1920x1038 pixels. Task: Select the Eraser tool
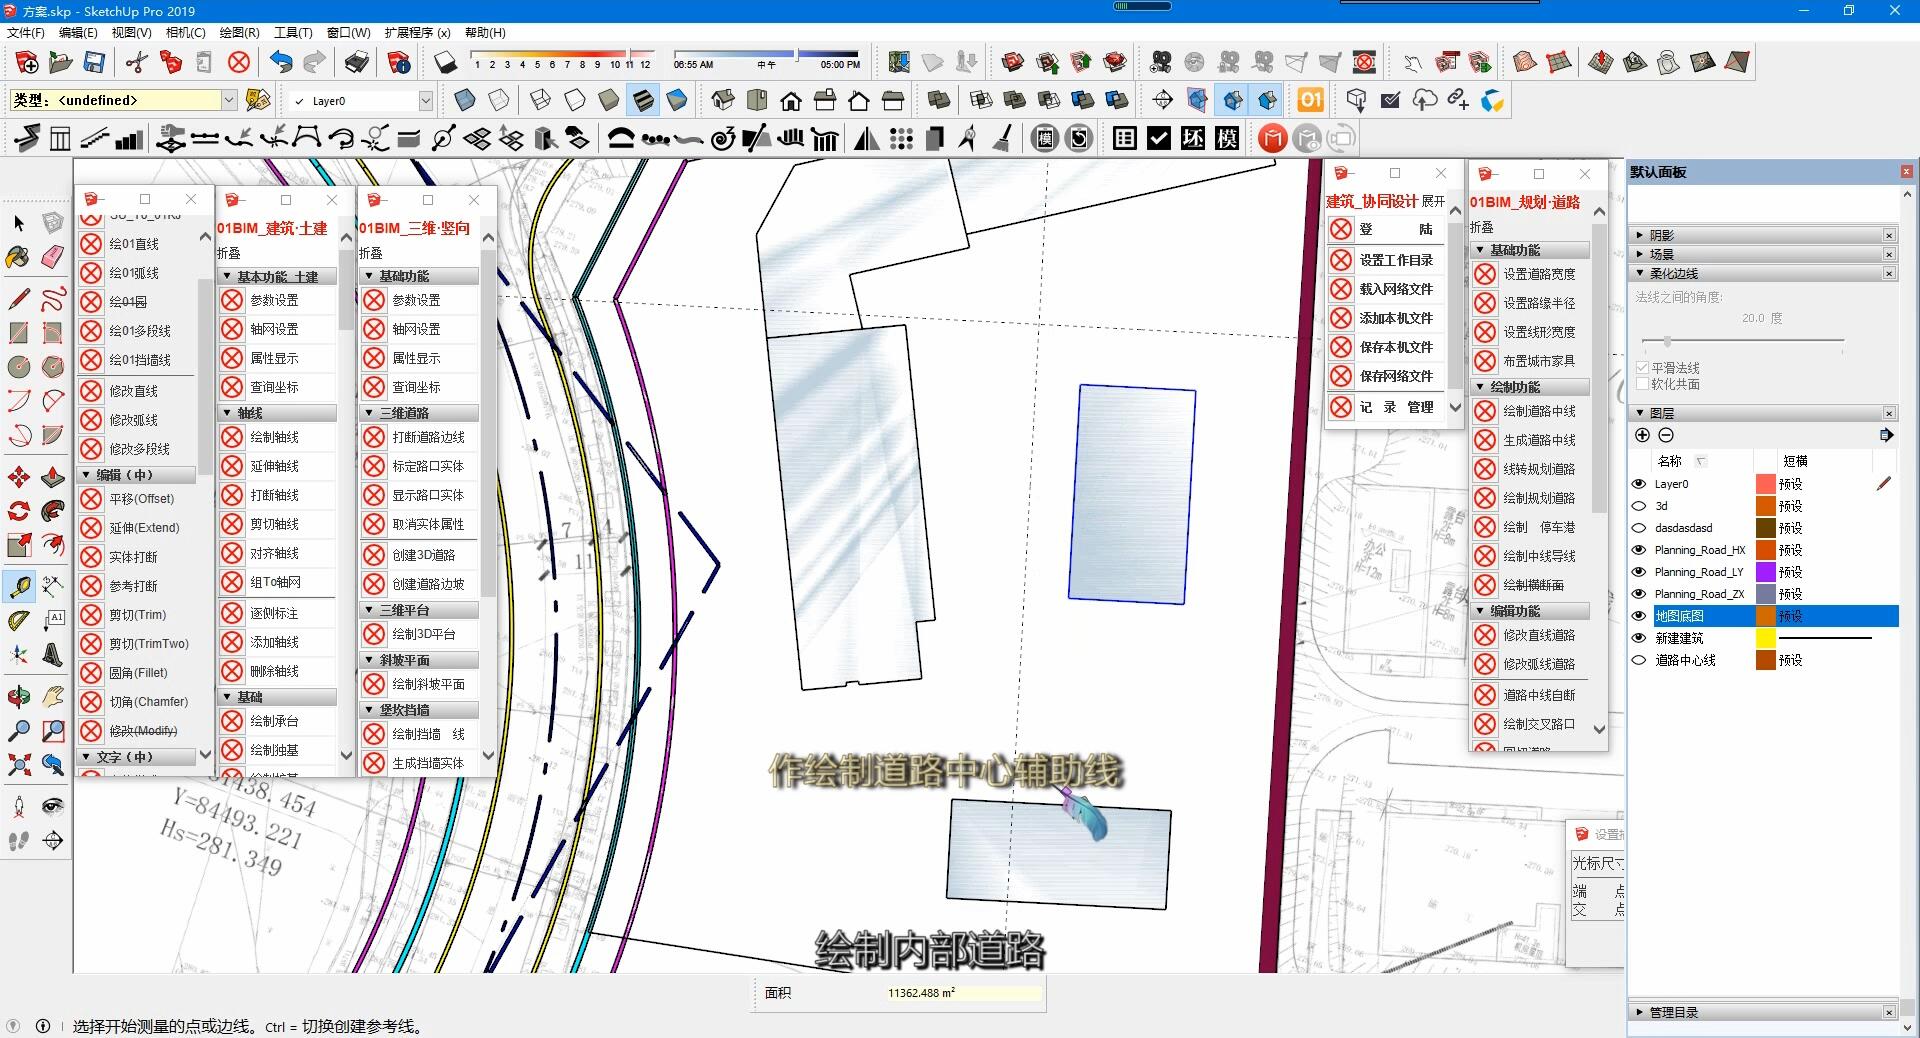coord(53,257)
